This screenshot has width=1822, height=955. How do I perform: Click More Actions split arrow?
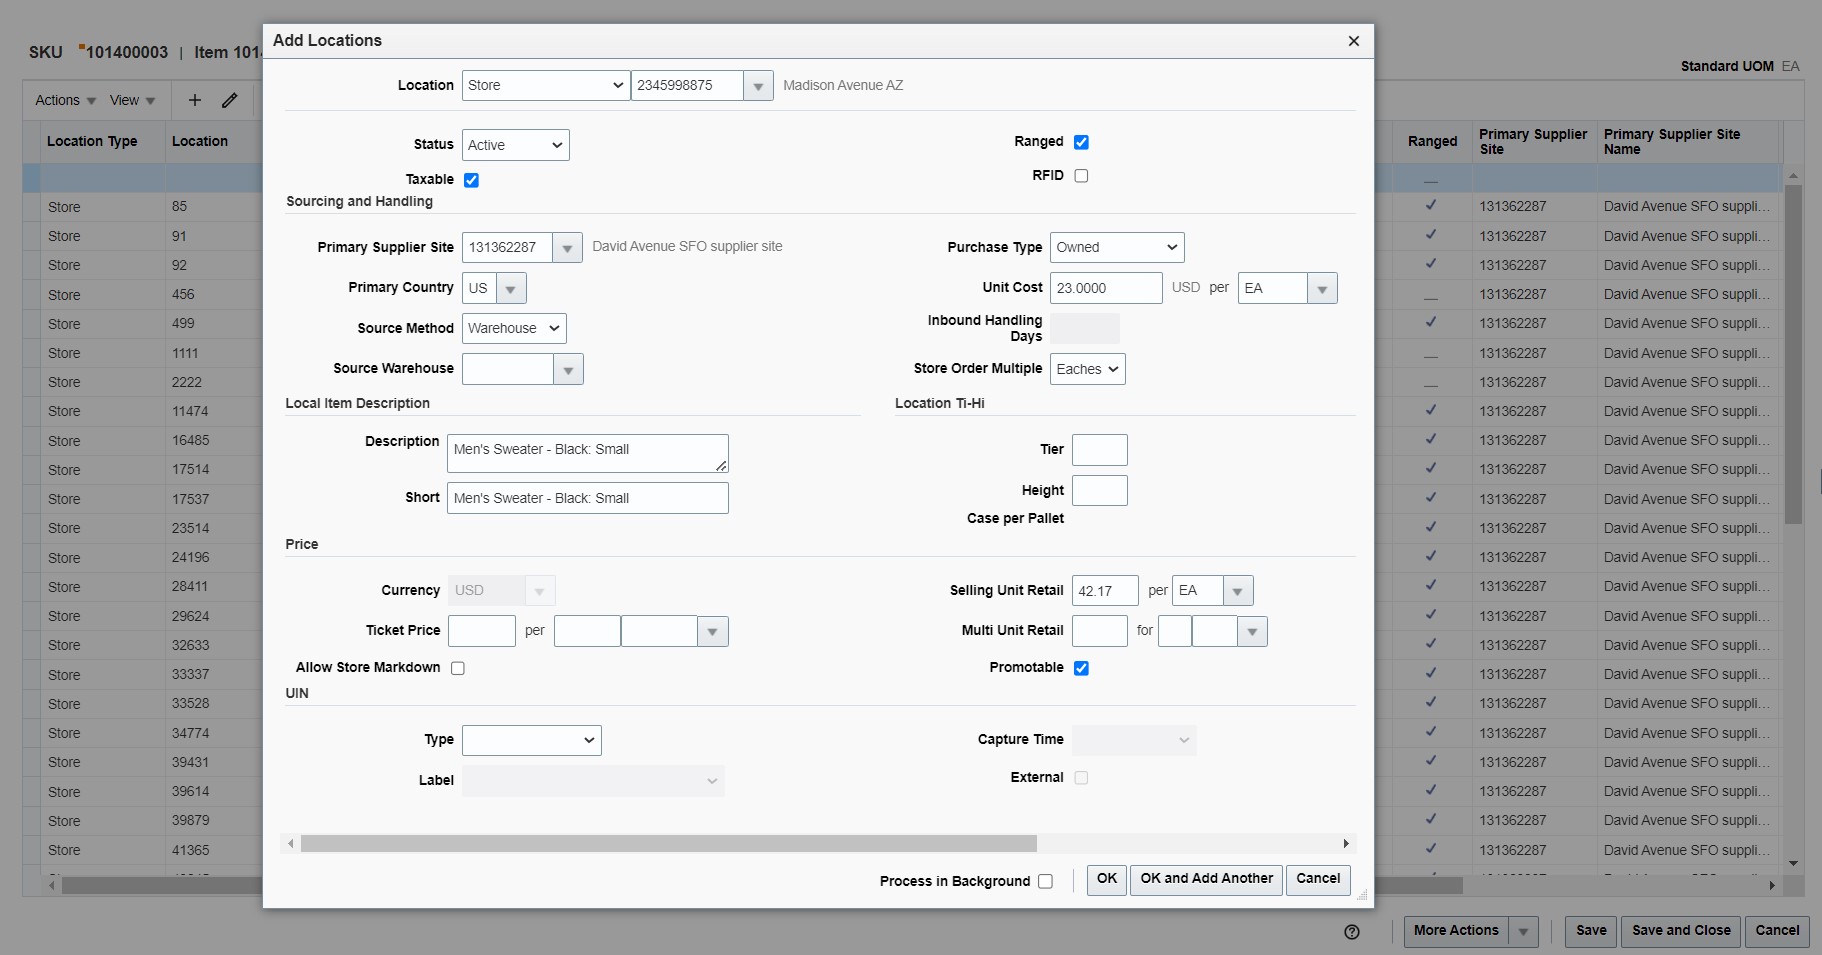[x=1523, y=931]
